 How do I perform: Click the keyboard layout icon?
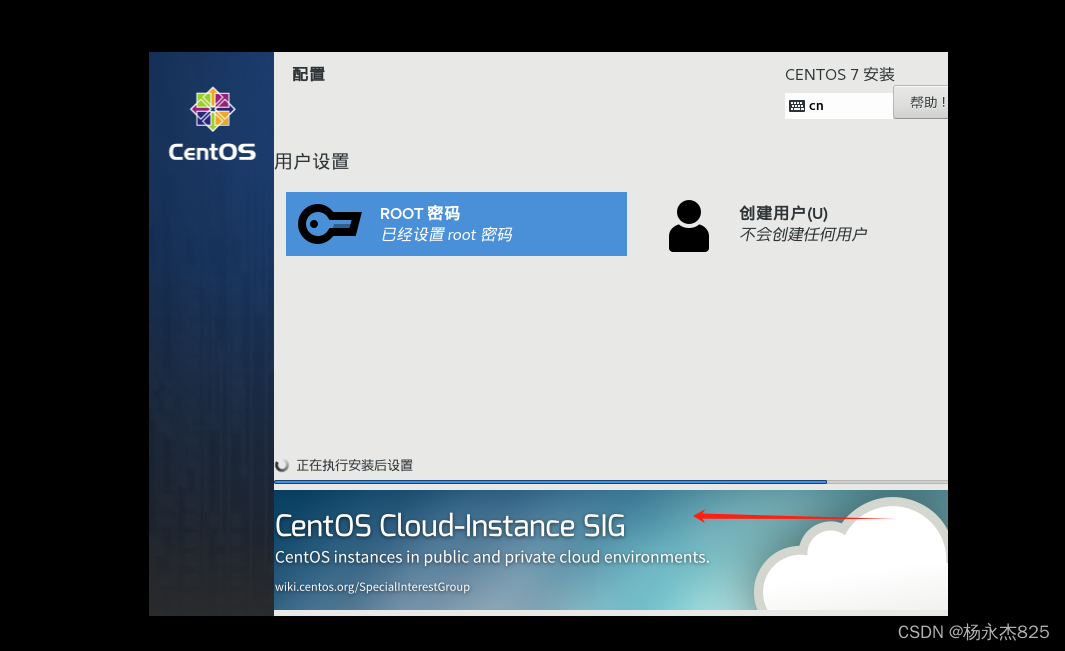click(x=797, y=106)
